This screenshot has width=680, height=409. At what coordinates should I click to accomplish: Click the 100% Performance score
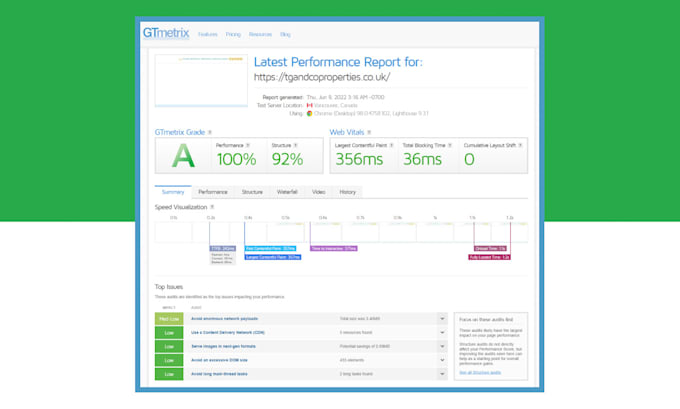pyautogui.click(x=236, y=159)
